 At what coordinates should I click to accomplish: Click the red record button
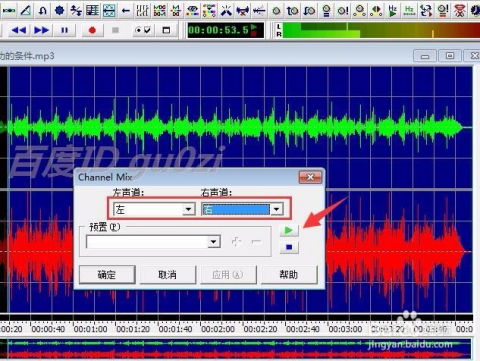point(92,31)
